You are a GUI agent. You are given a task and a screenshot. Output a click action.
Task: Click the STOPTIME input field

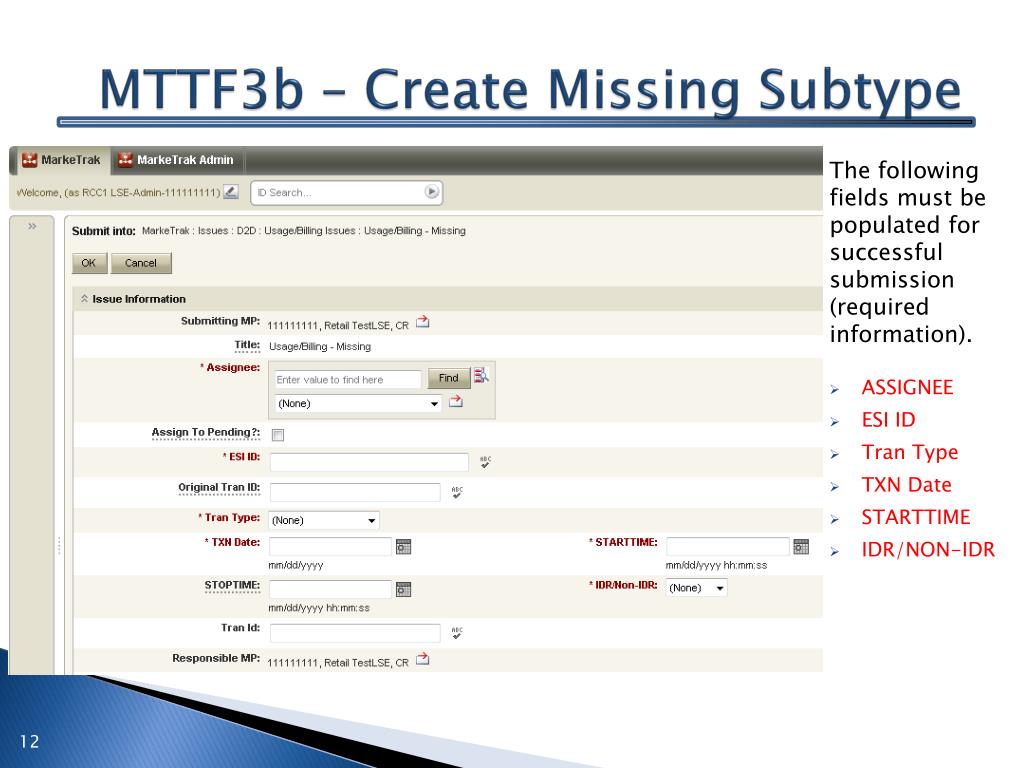point(330,590)
